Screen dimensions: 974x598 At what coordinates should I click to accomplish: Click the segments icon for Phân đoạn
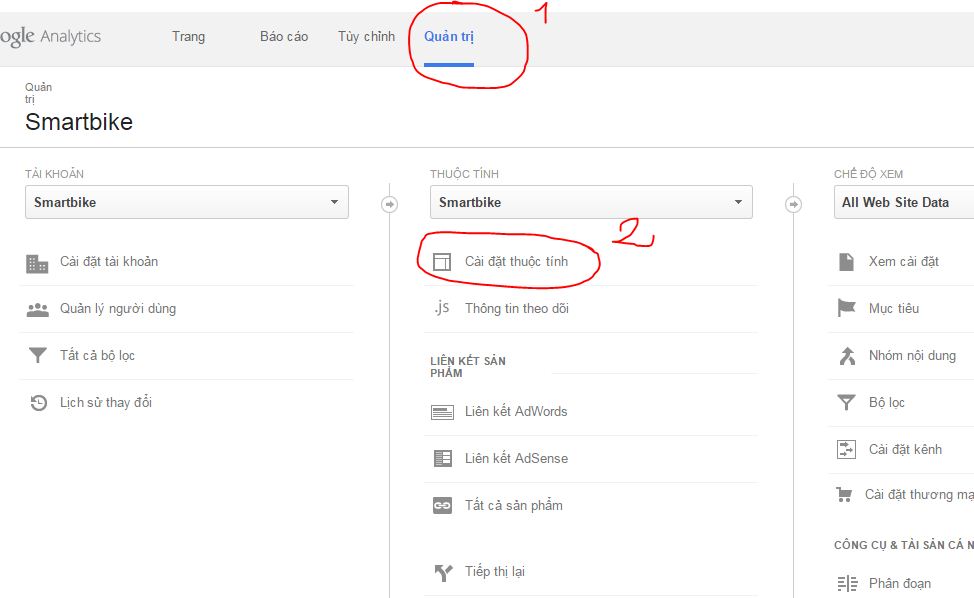847,584
